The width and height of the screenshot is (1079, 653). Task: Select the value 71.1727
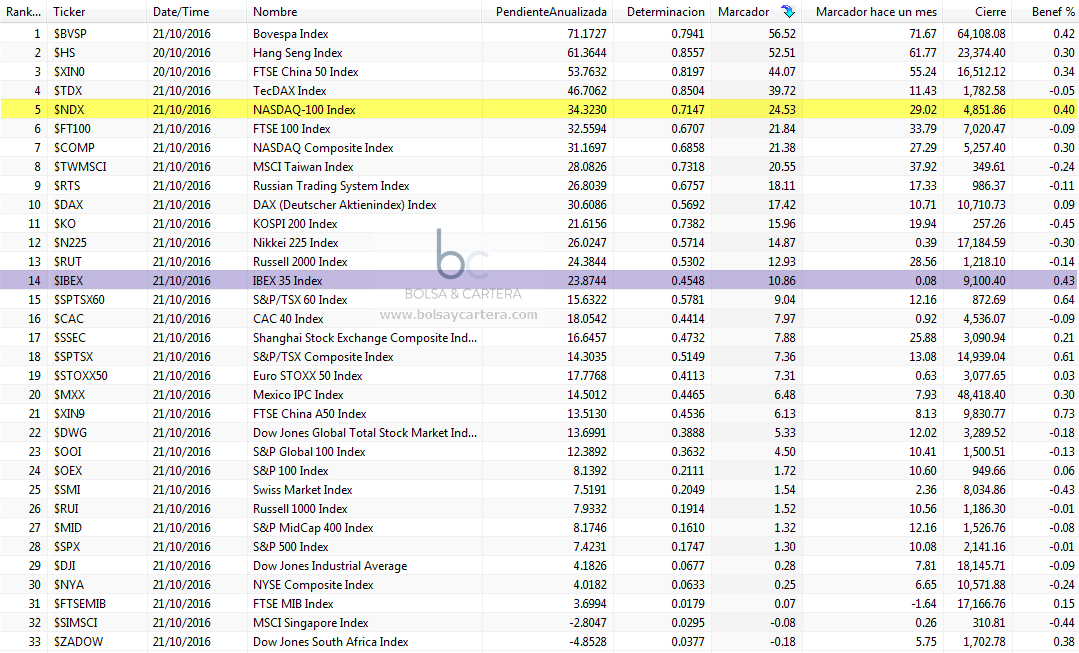(587, 34)
